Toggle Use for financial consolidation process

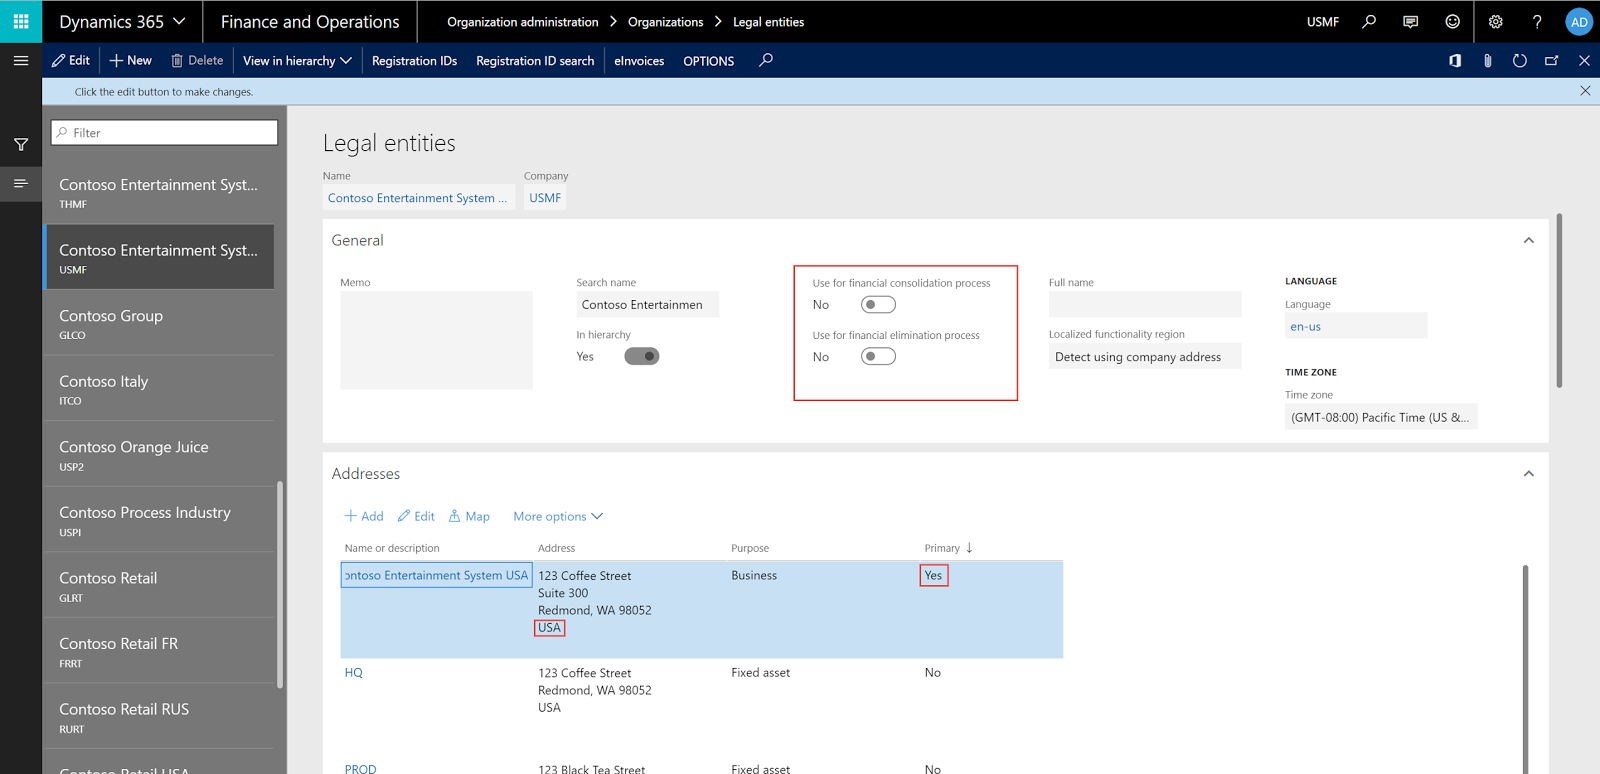click(x=878, y=304)
